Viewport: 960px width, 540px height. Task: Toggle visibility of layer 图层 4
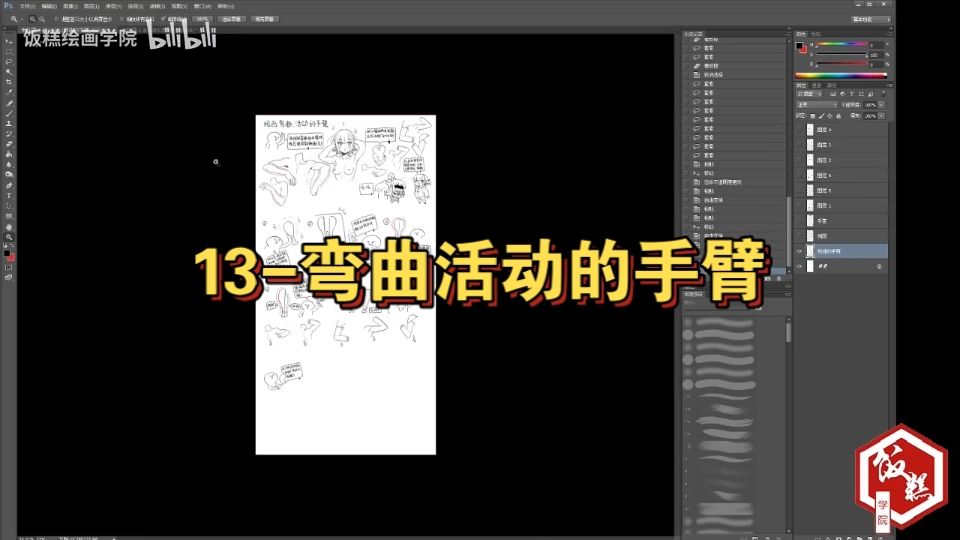click(799, 130)
